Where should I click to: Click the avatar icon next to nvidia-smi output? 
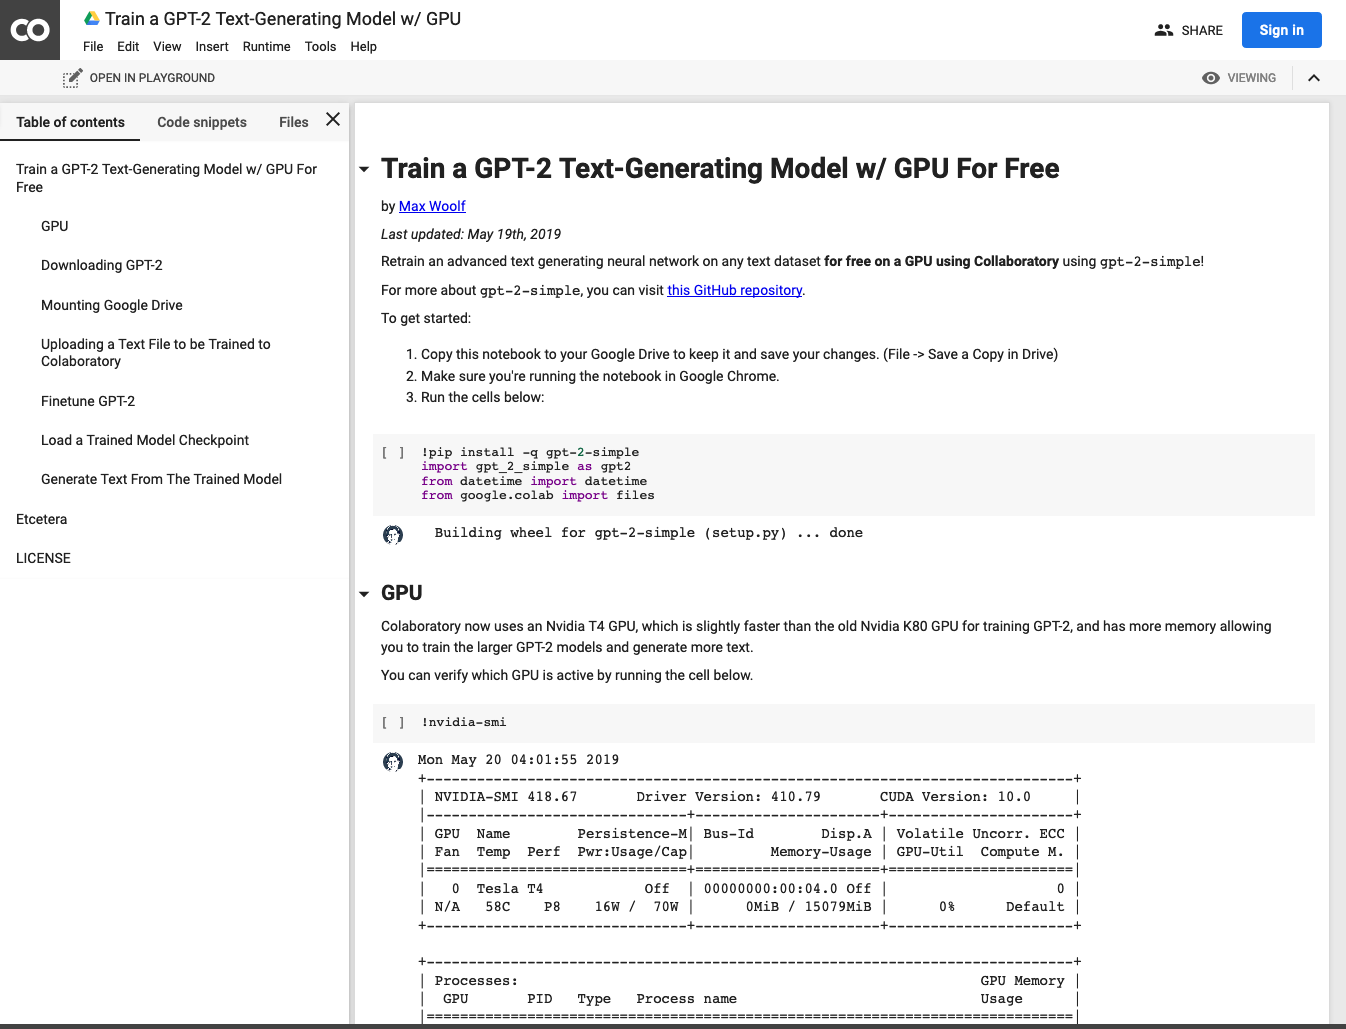393,762
